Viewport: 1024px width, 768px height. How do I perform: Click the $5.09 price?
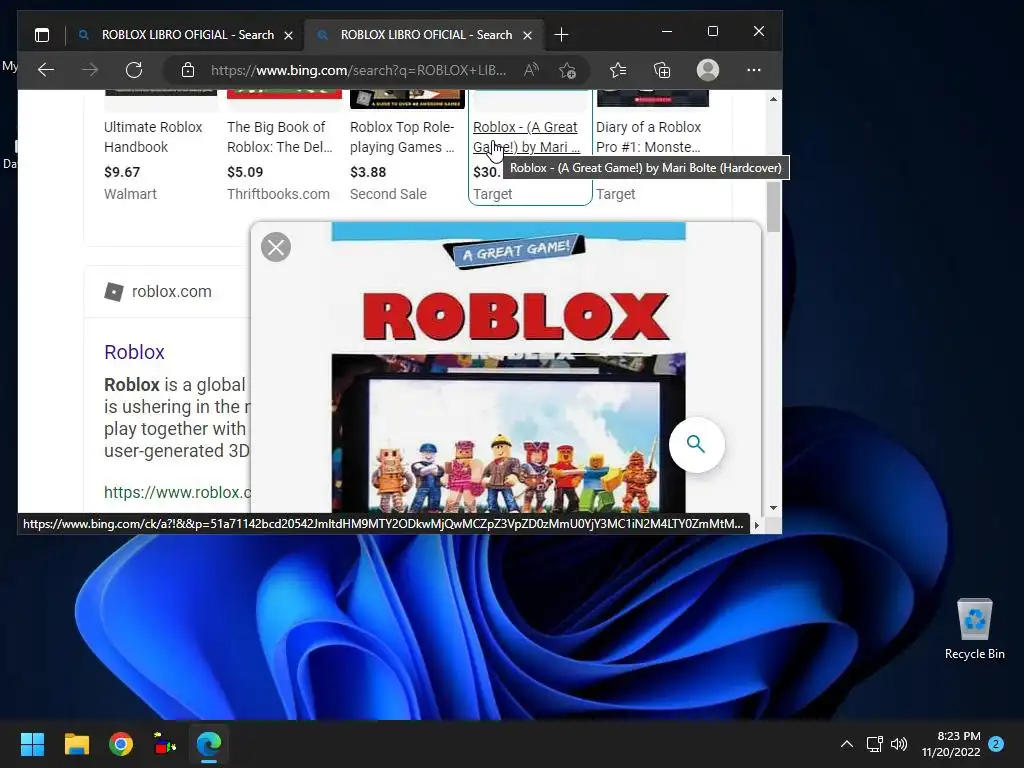click(x=245, y=172)
